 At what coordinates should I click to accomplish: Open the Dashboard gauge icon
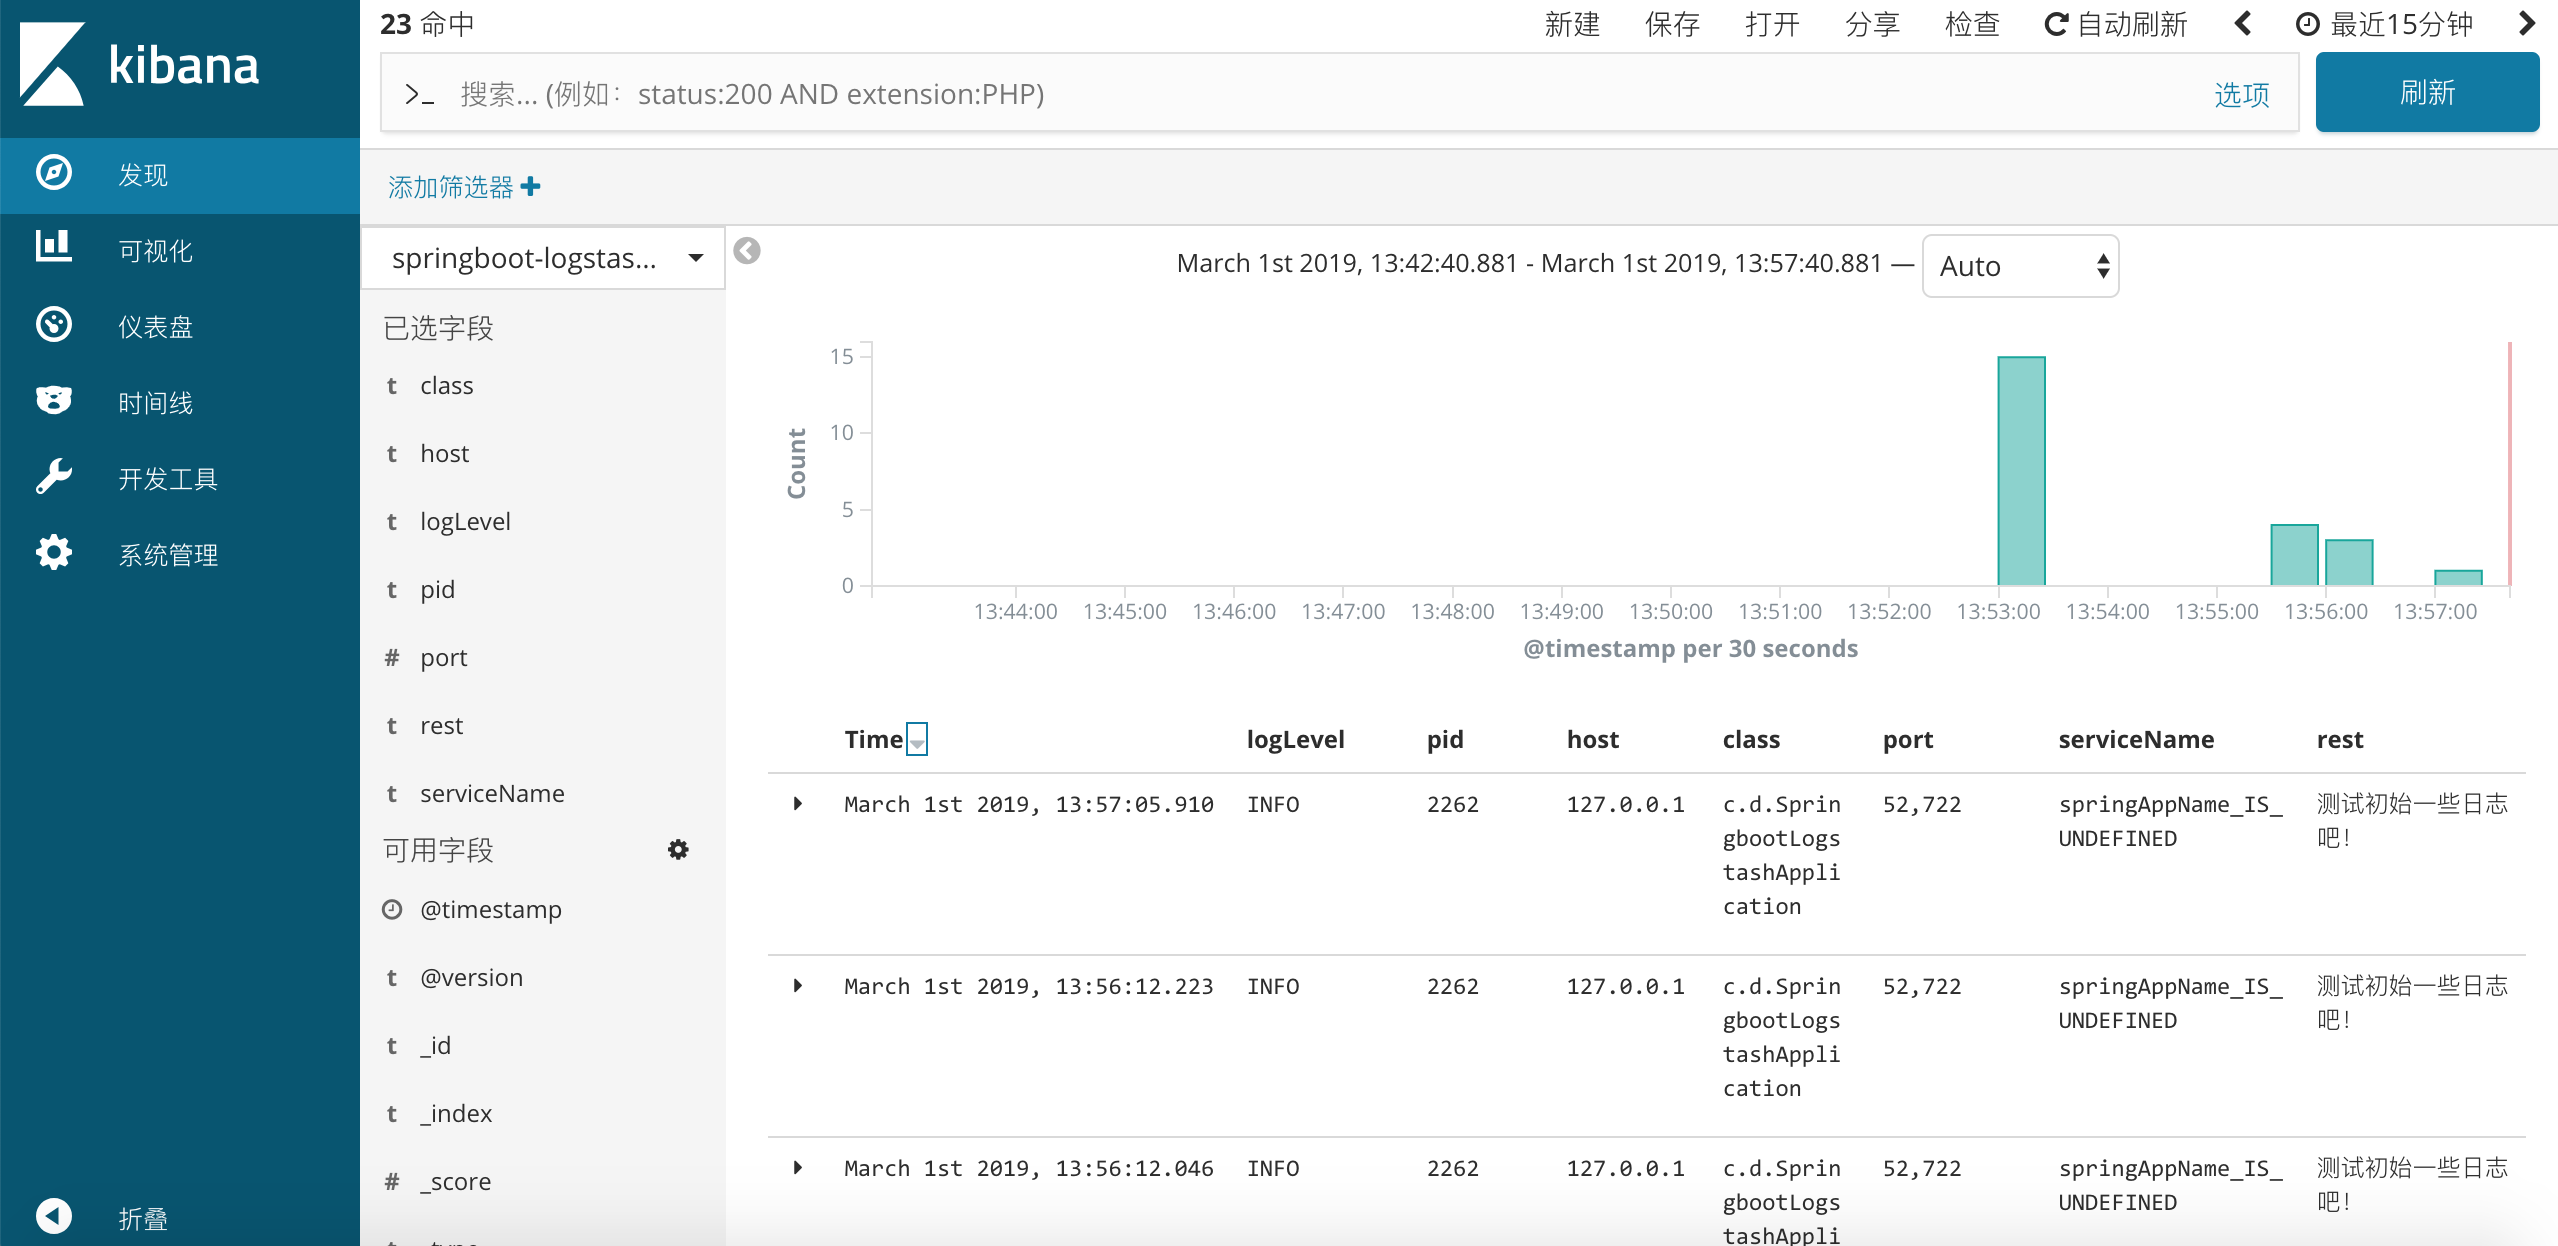coord(54,325)
